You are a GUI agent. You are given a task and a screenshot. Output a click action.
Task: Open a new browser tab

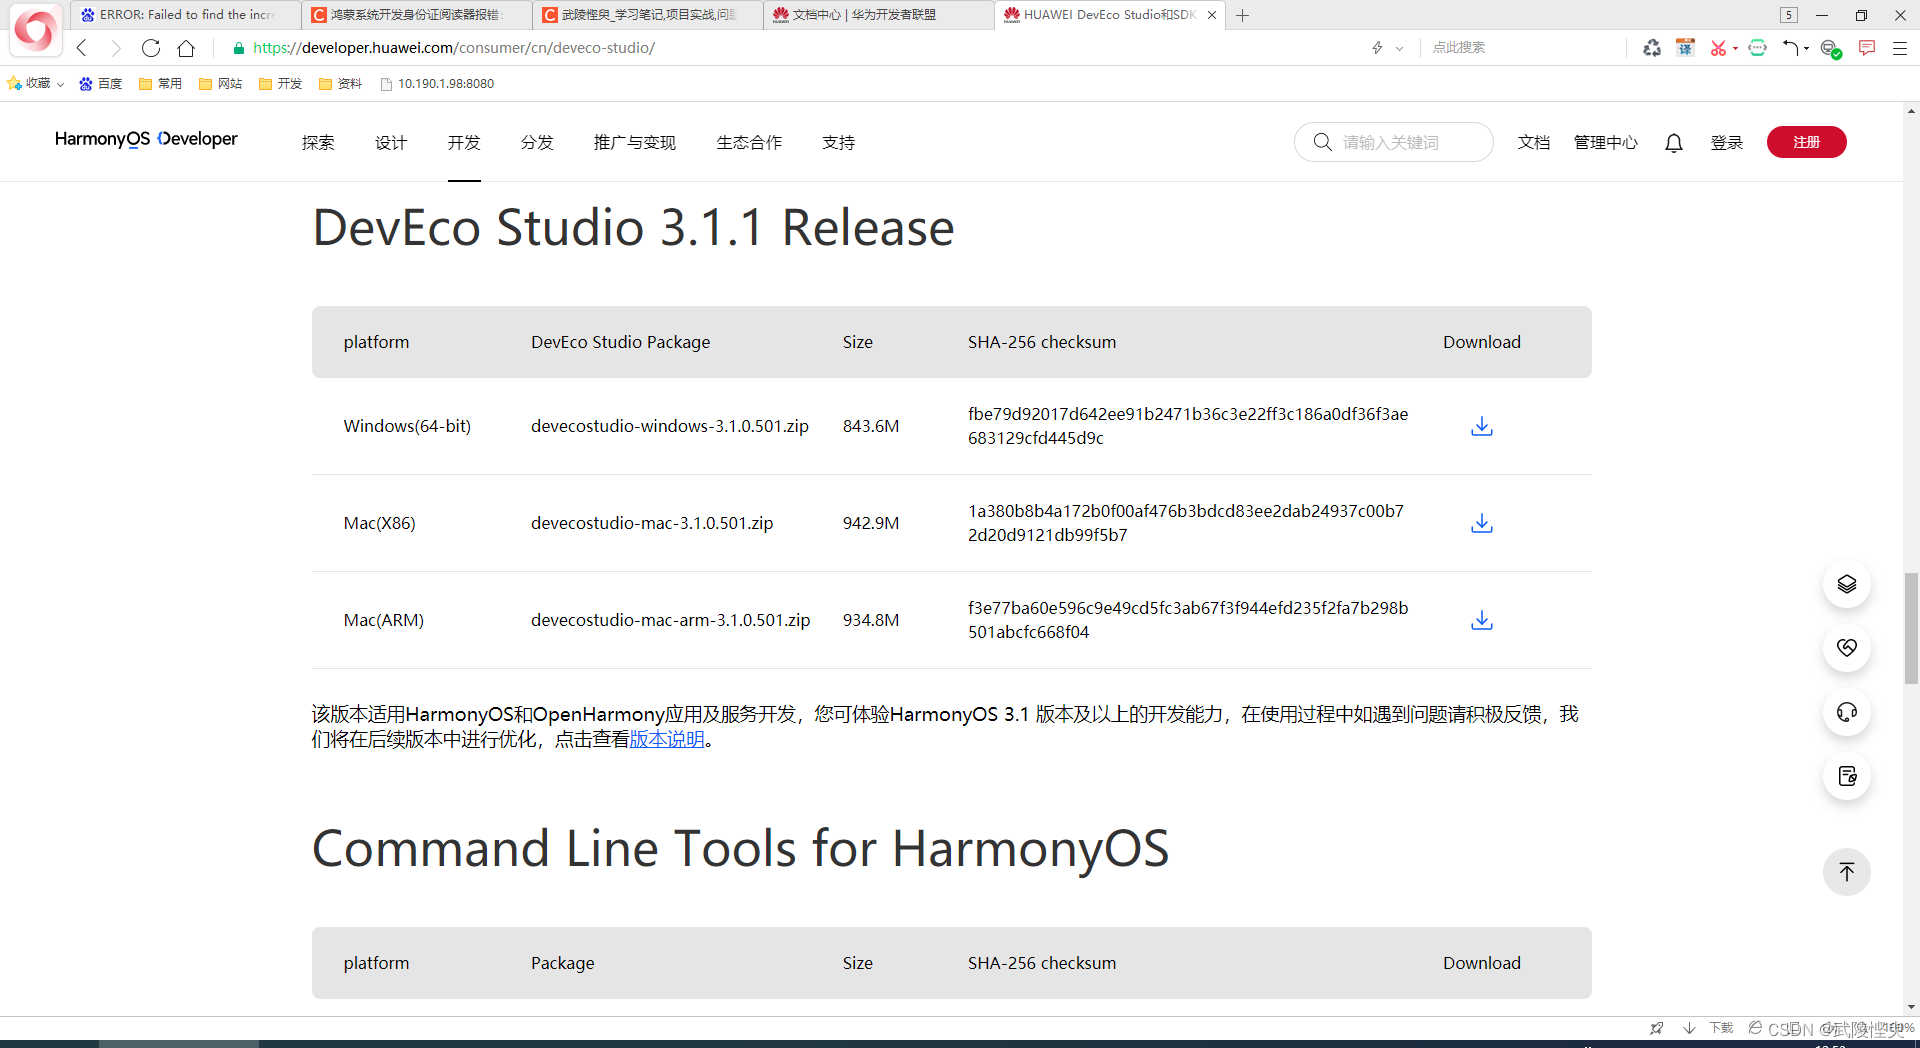(1242, 15)
